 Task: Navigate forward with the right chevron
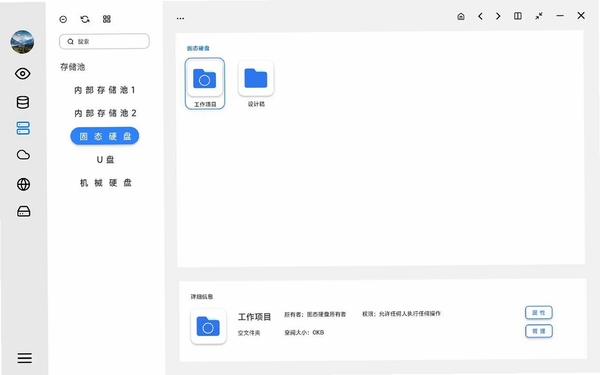tap(498, 16)
